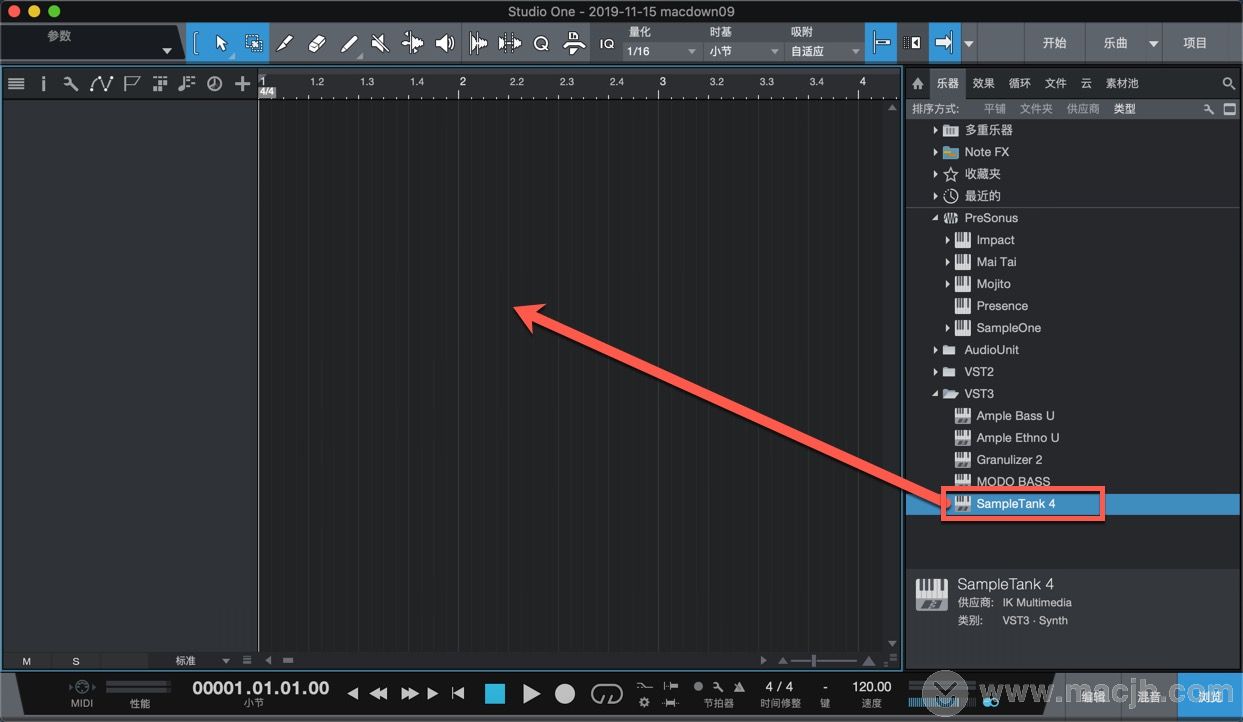The image size is (1243, 722).
Task: Open the track list icon
Action: pos(16,84)
